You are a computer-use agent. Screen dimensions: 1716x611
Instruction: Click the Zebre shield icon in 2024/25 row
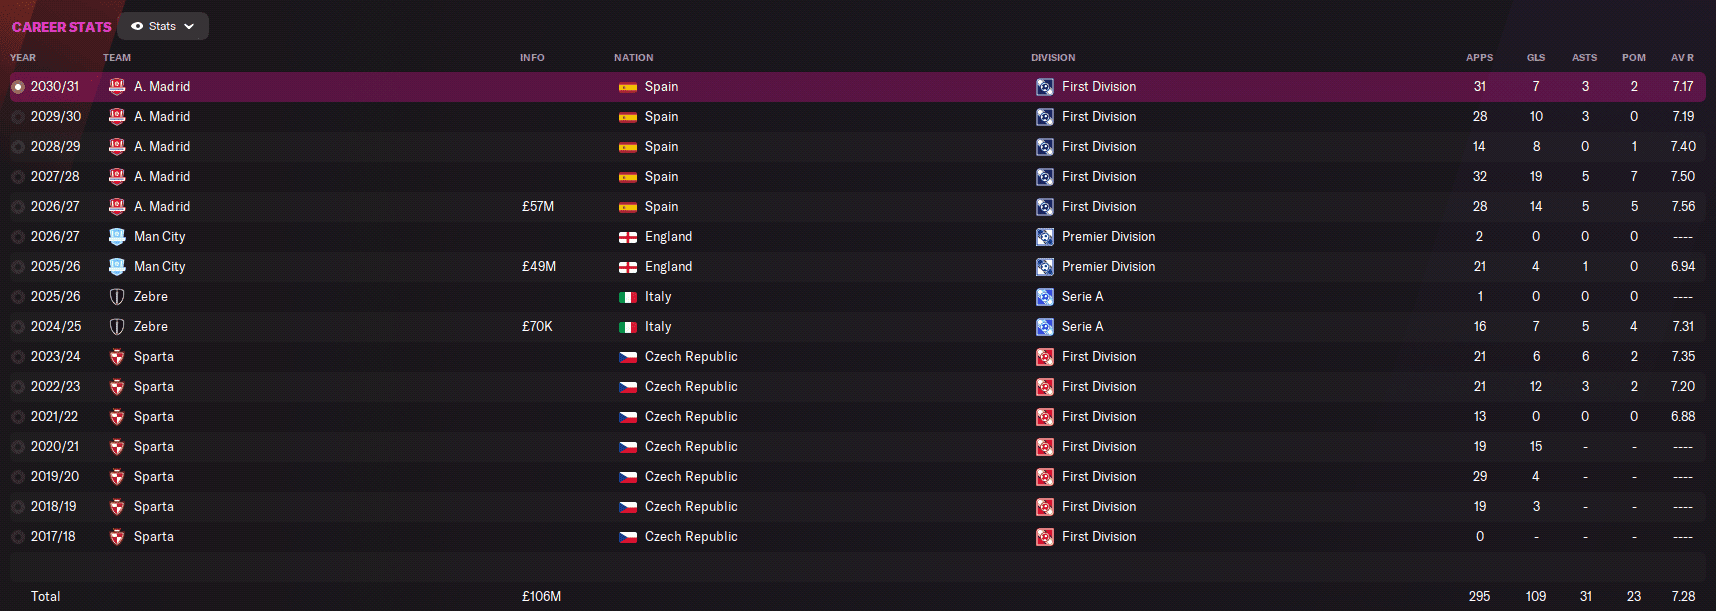(117, 327)
